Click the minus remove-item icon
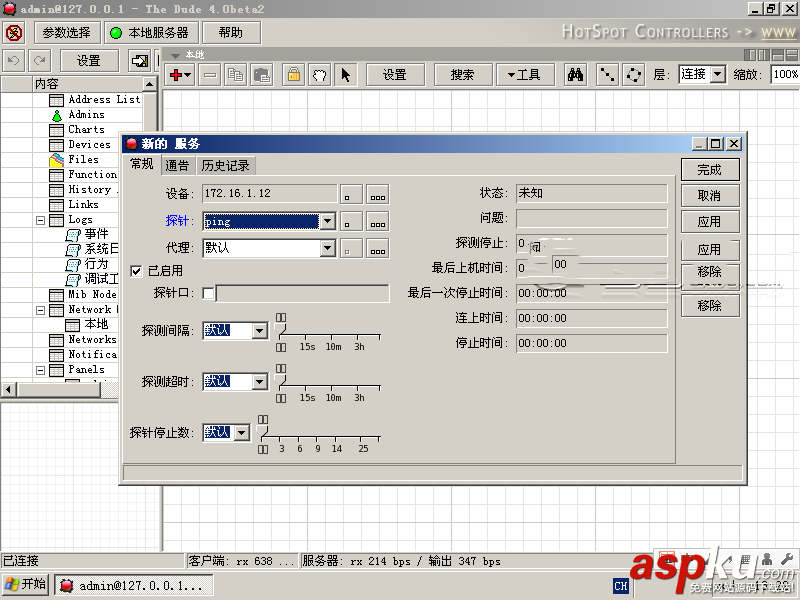Viewport: 800px width, 600px height. pos(210,75)
